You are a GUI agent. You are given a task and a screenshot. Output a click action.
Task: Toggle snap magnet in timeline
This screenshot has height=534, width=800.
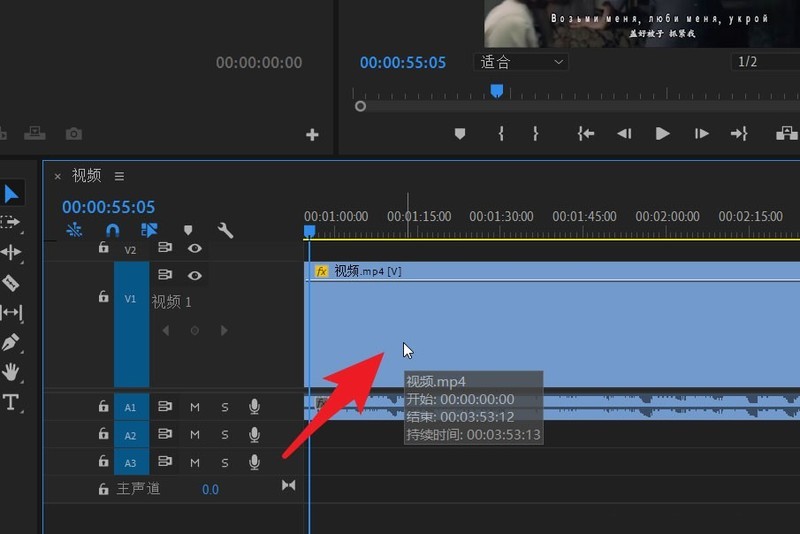point(112,230)
